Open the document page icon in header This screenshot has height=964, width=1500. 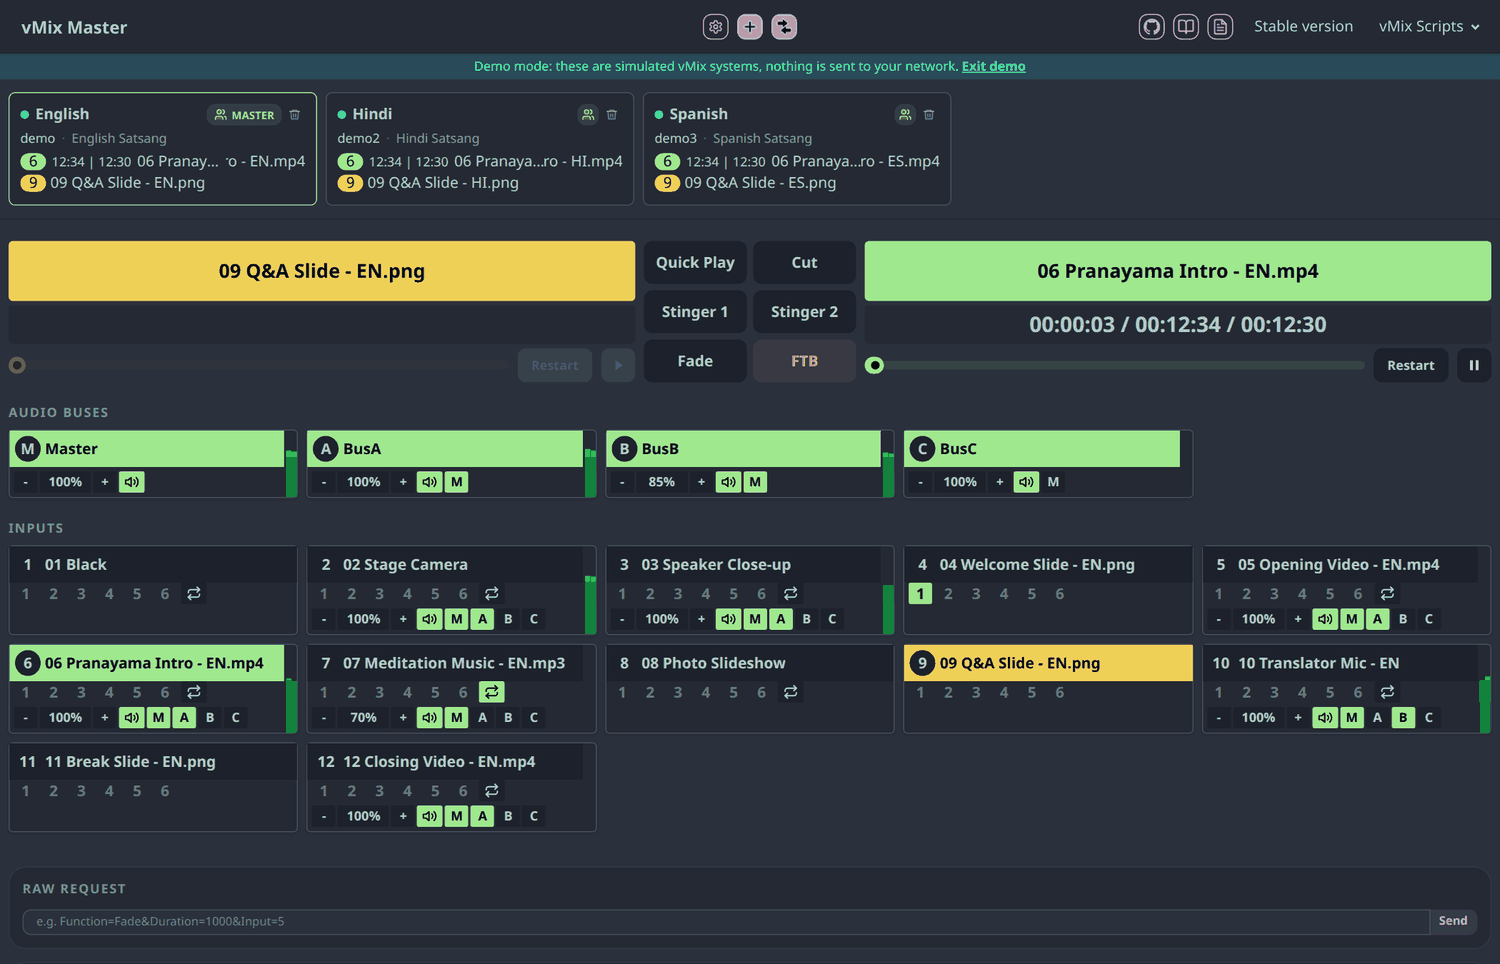(x=1220, y=27)
